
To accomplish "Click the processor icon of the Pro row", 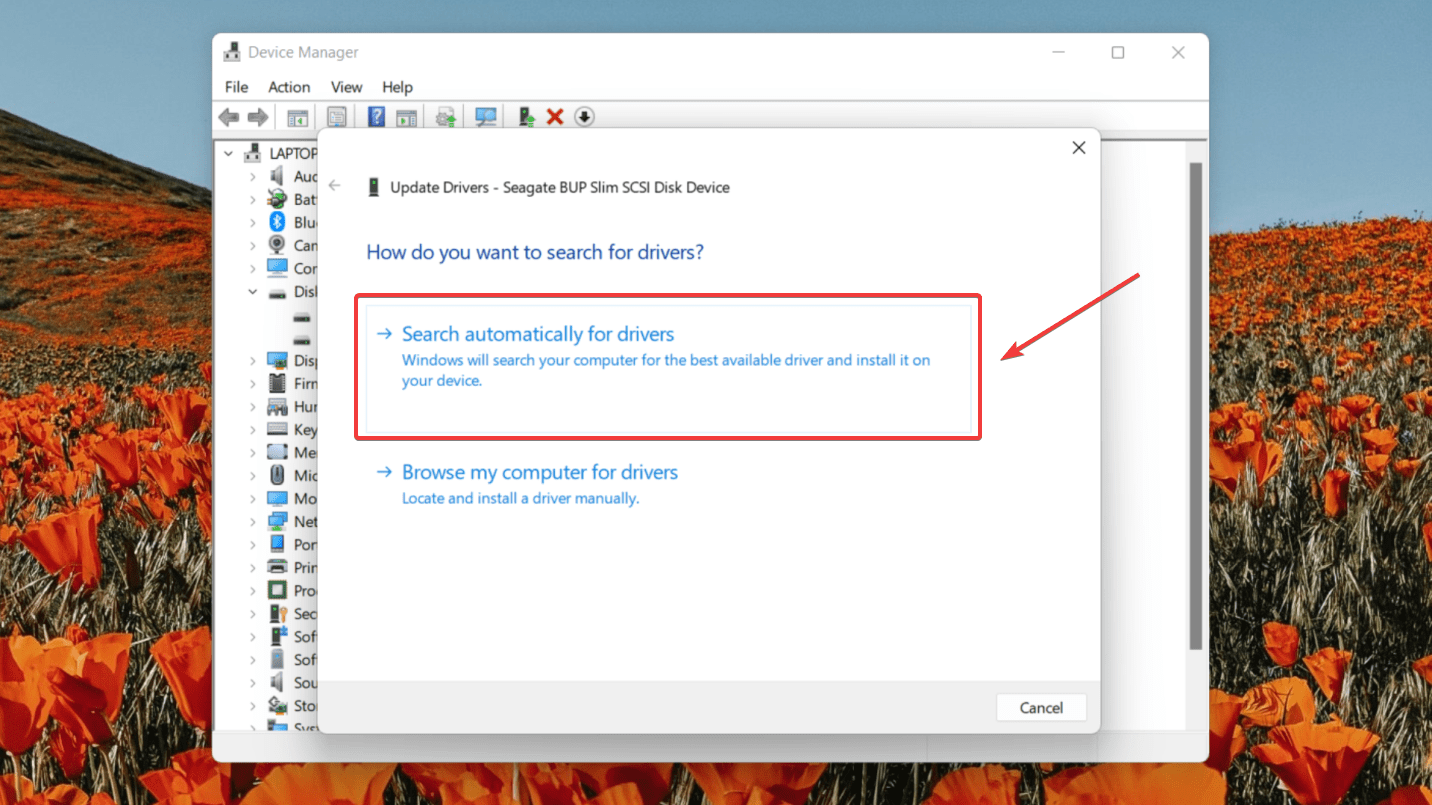I will 277,590.
